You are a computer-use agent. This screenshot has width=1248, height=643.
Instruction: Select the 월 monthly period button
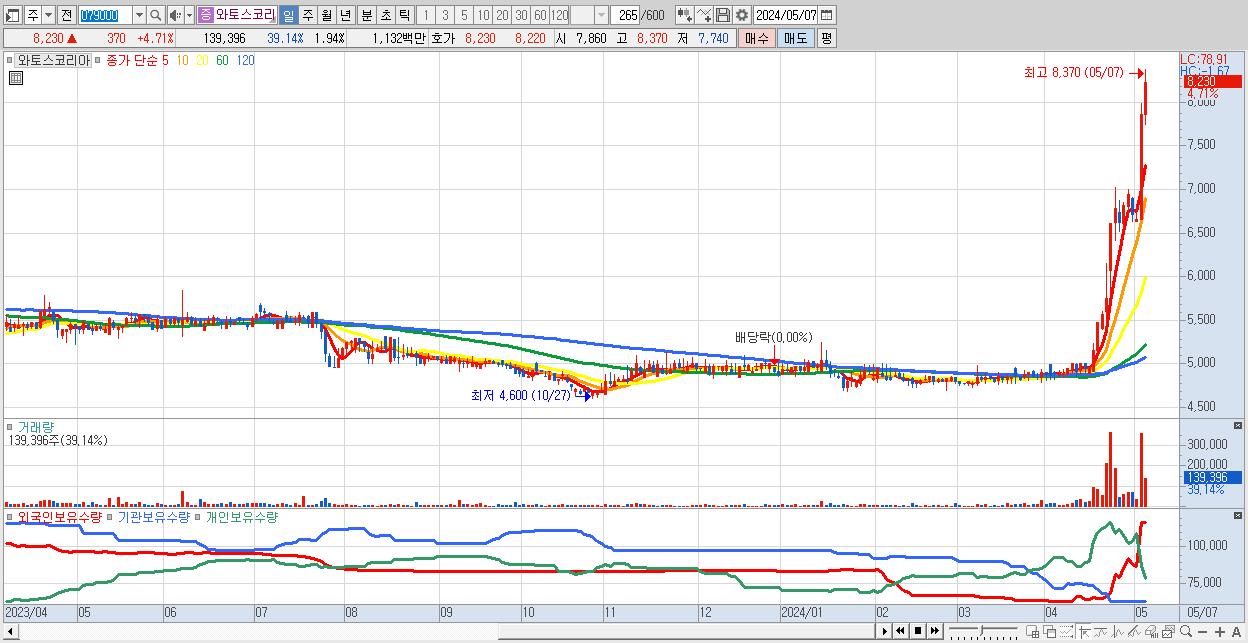326,15
